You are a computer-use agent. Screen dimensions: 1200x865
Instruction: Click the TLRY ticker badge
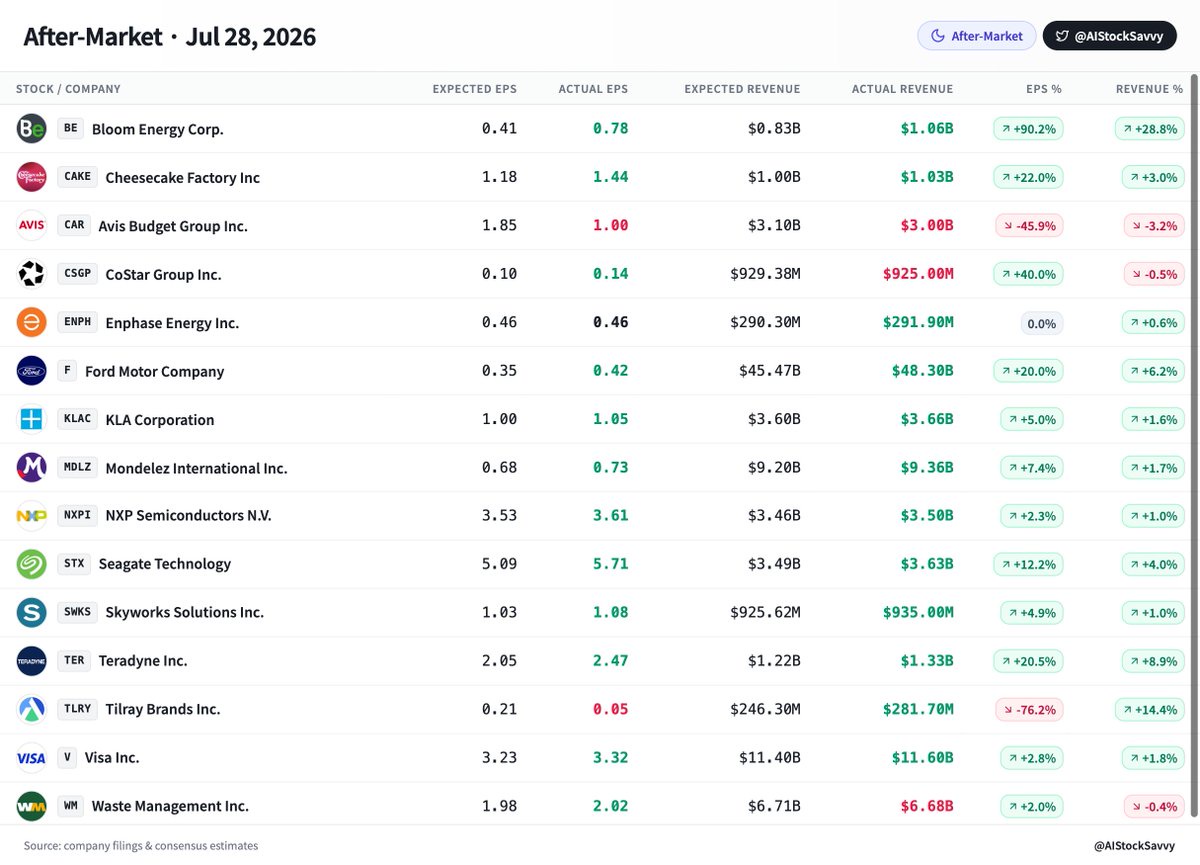pyautogui.click(x=77, y=709)
